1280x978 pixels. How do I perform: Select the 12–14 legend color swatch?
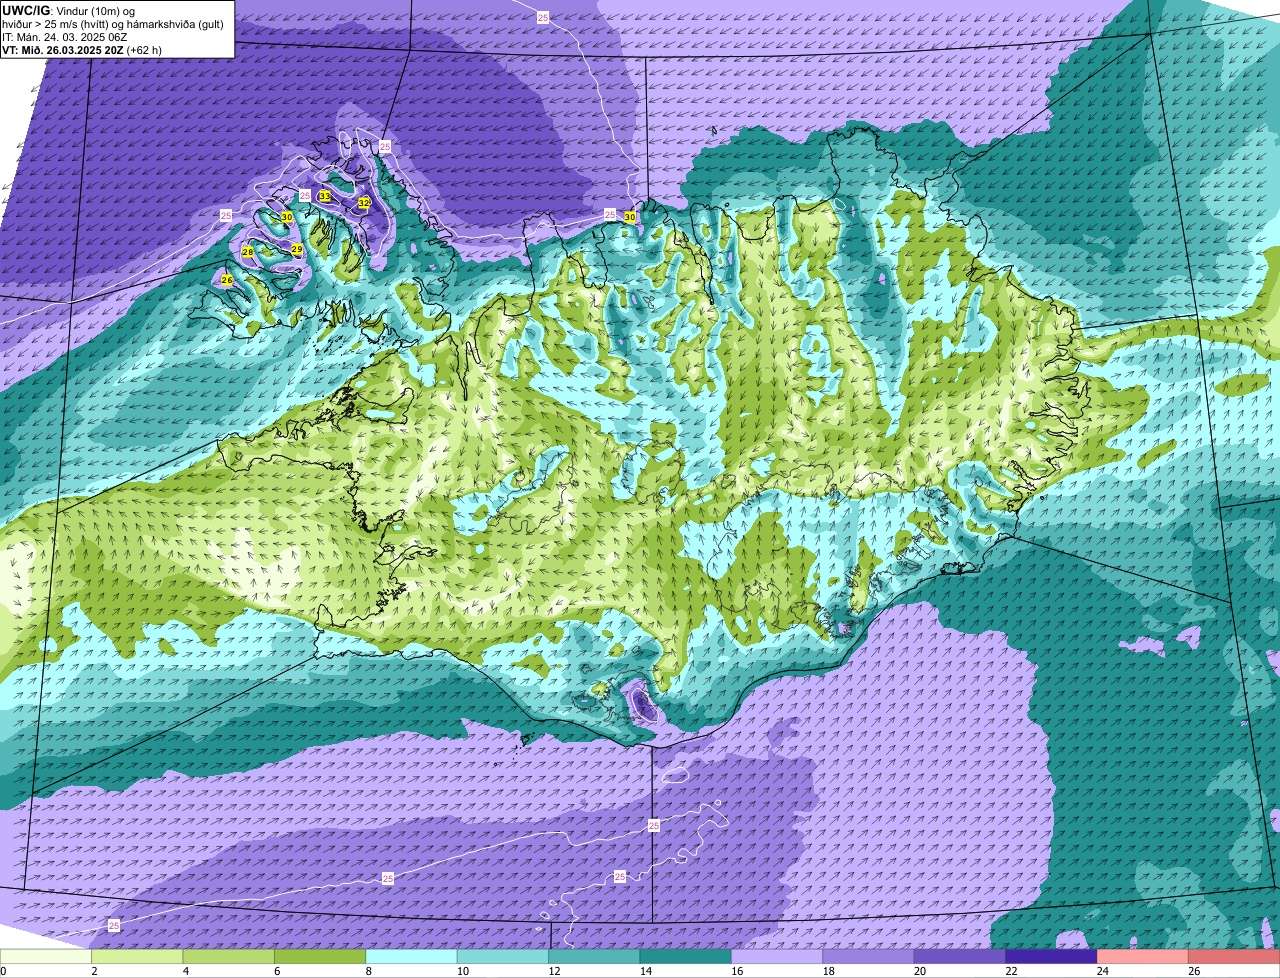click(594, 956)
